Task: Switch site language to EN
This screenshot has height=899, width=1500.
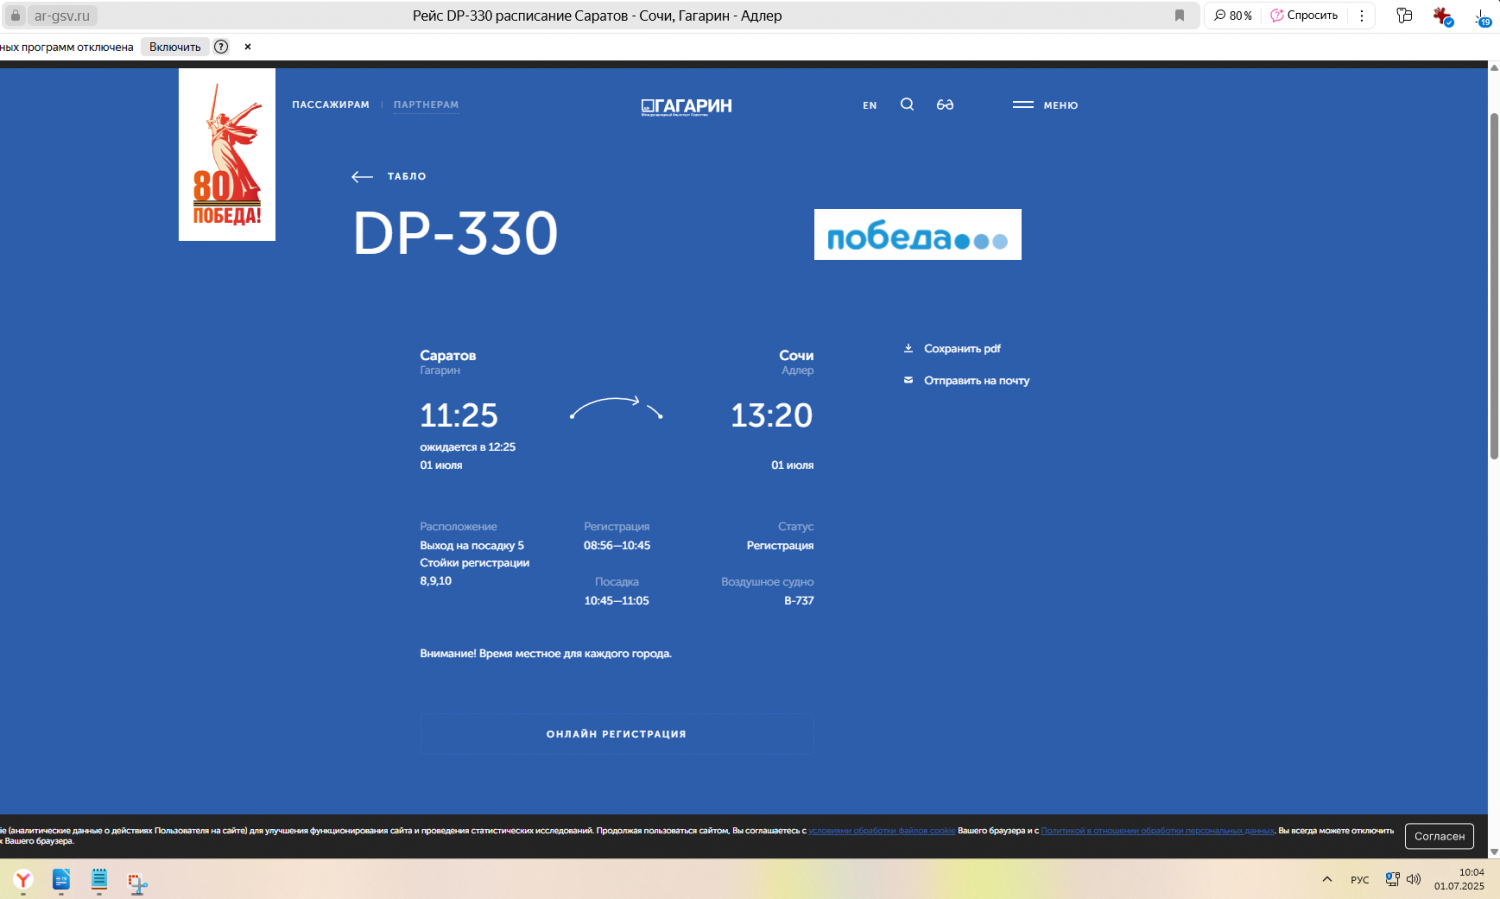Action: tap(870, 105)
